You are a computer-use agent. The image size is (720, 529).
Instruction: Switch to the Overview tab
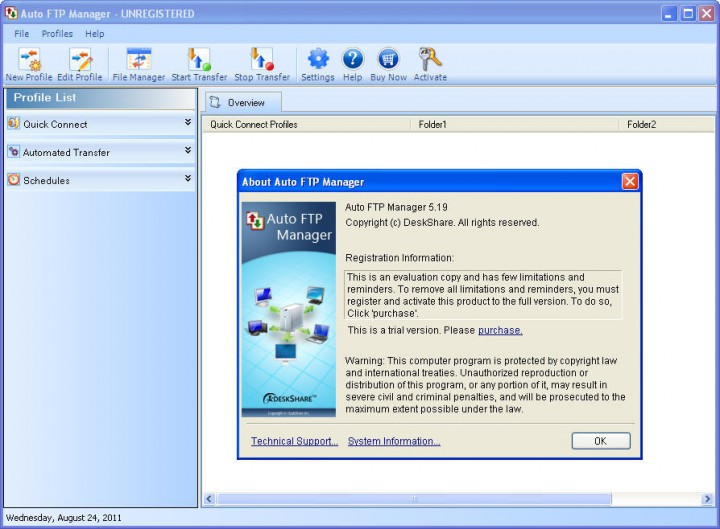tap(243, 102)
